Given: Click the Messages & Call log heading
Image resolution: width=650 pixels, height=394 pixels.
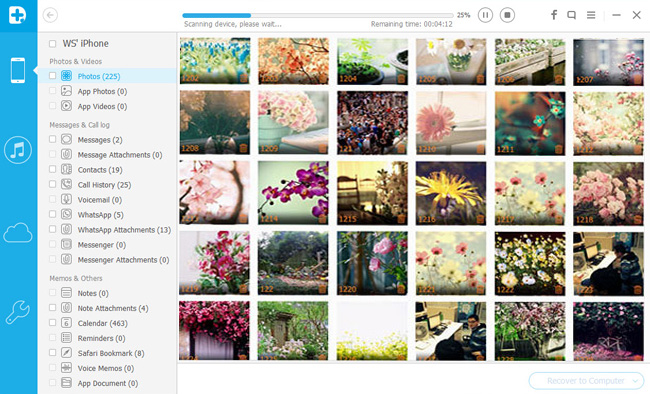Looking at the screenshot, I should coord(80,125).
